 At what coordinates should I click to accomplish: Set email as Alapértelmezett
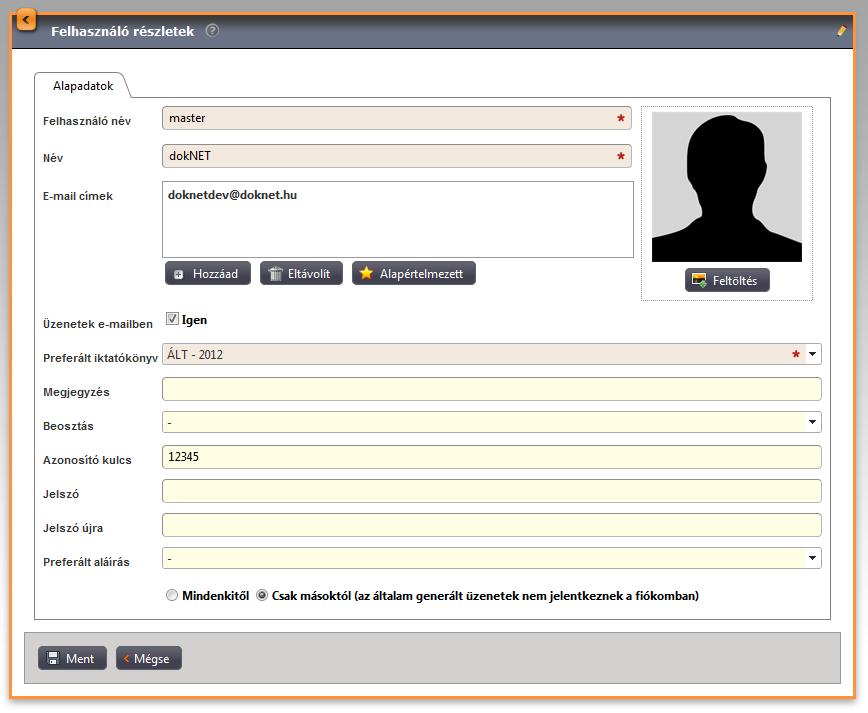click(414, 273)
